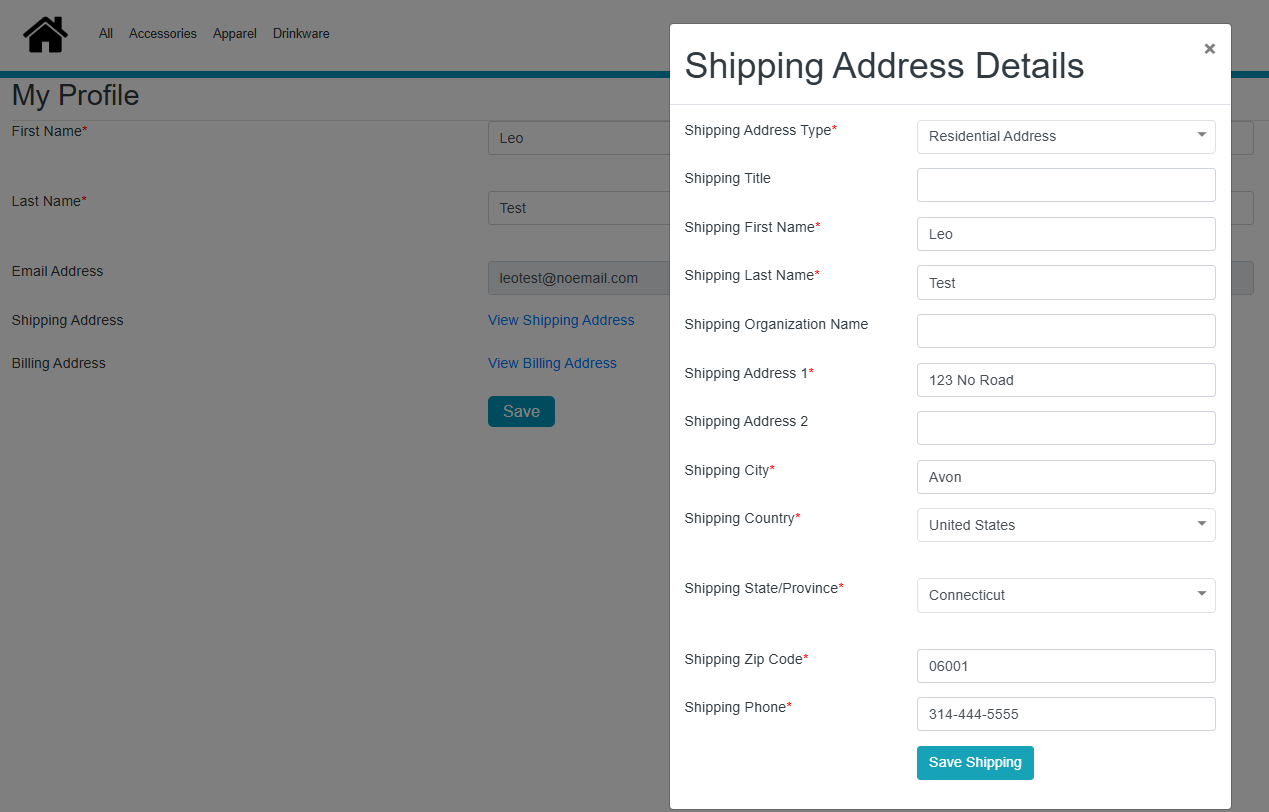Open the Shipping Address Type dropdown

pos(1065,137)
